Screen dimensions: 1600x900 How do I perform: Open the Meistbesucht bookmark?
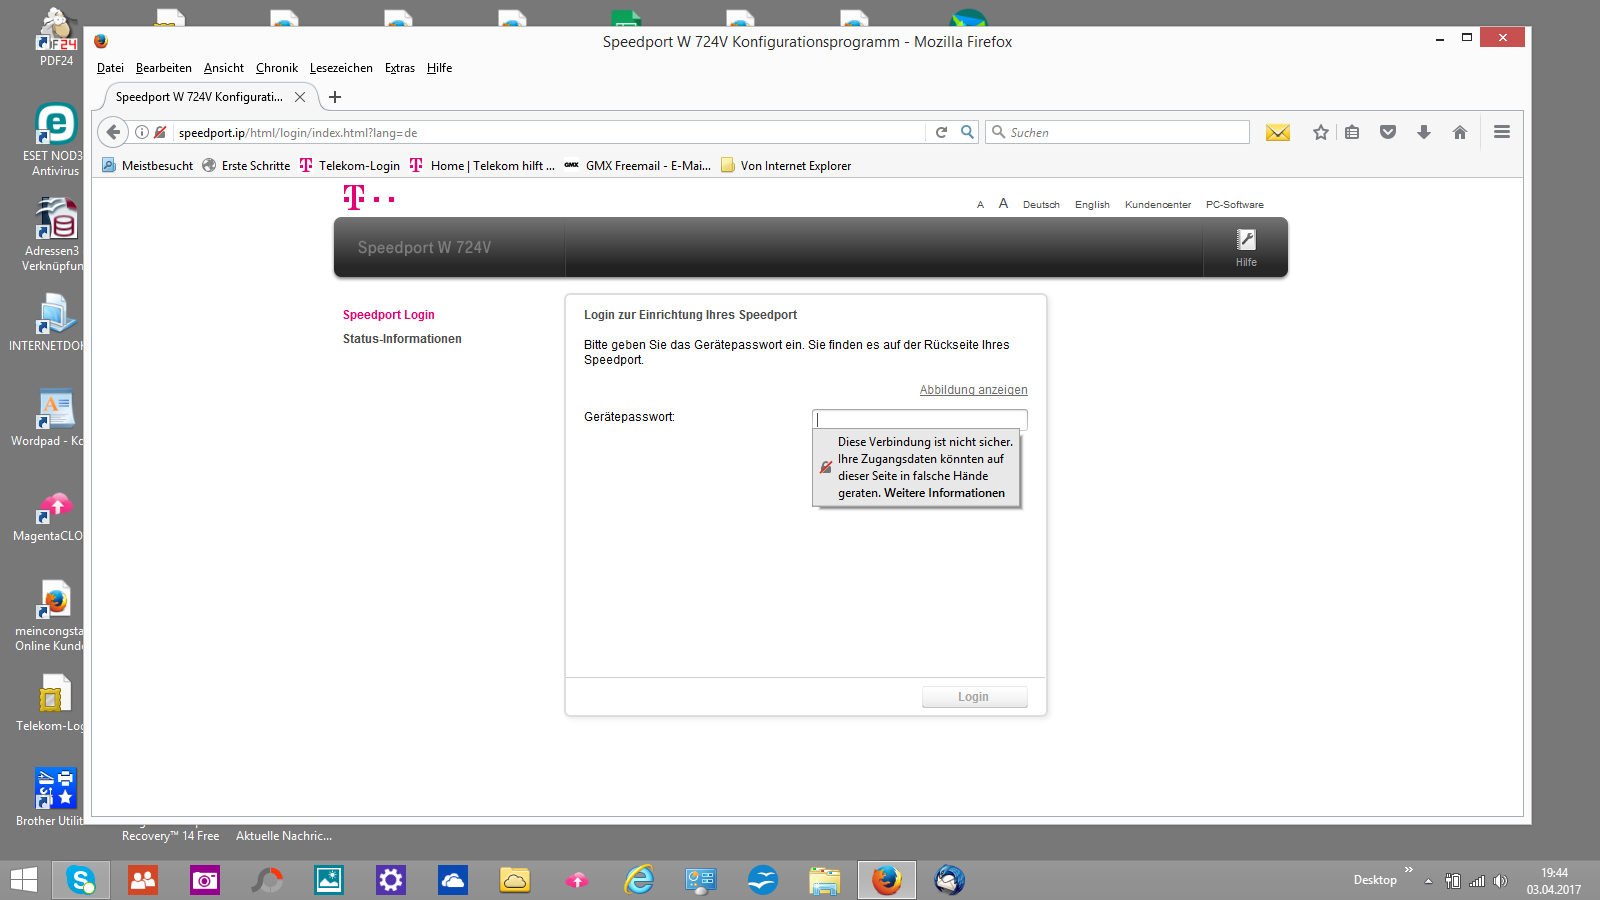[148, 166]
